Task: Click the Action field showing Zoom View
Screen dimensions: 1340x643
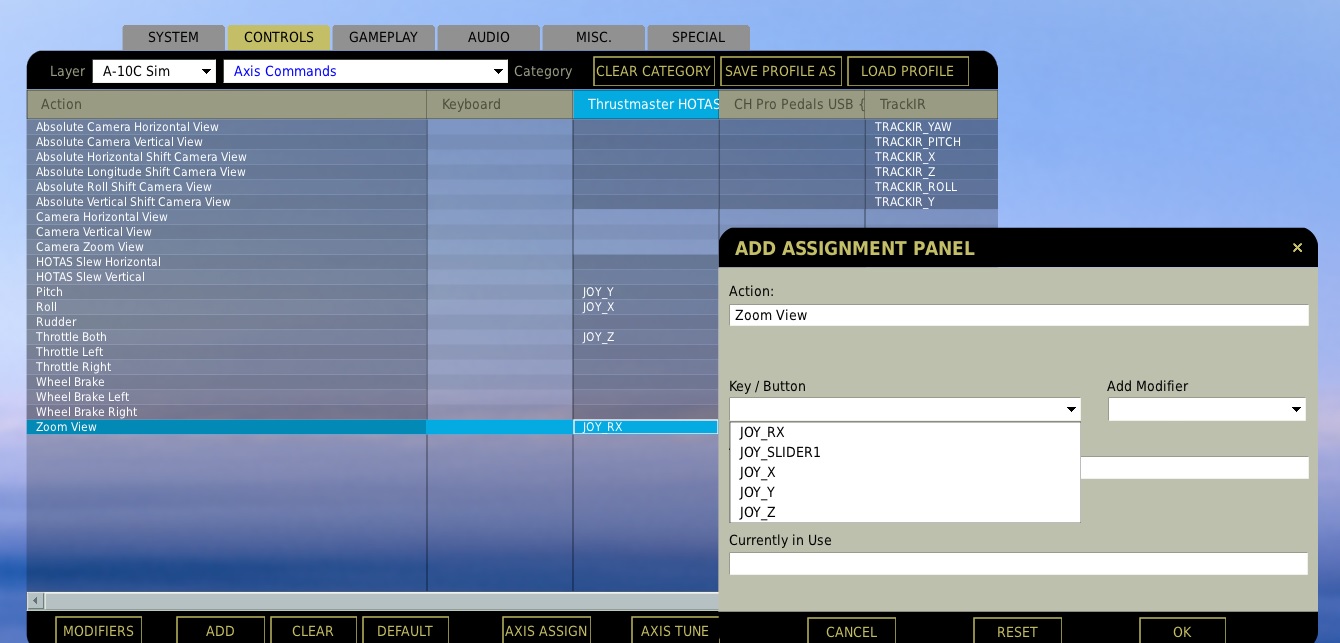Action: tap(1018, 315)
